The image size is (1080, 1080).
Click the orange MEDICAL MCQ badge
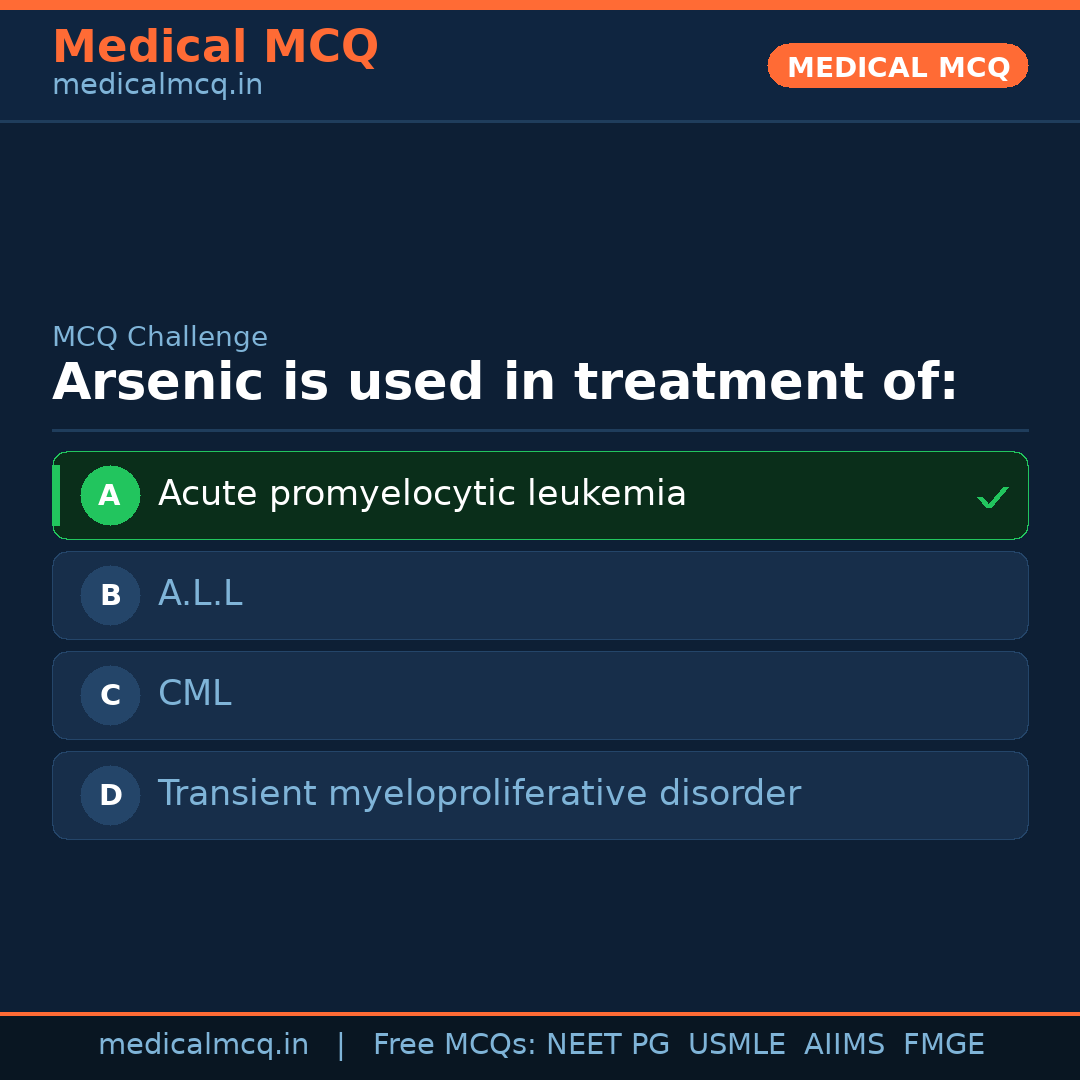point(897,67)
